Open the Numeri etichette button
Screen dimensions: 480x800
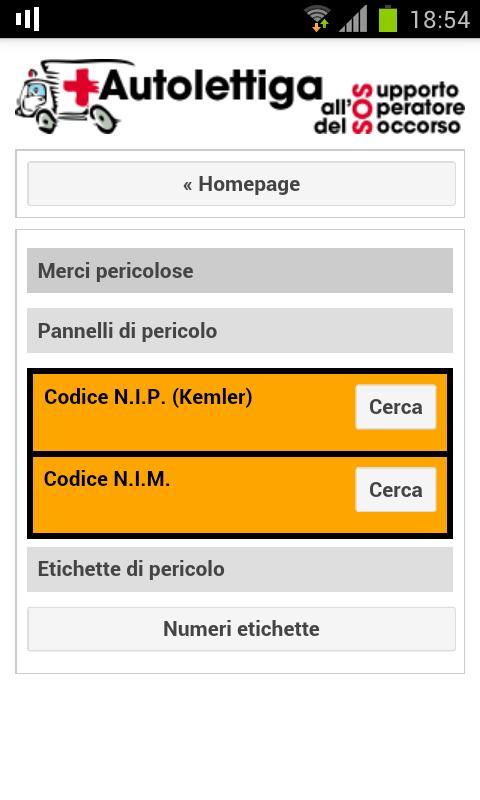click(241, 629)
